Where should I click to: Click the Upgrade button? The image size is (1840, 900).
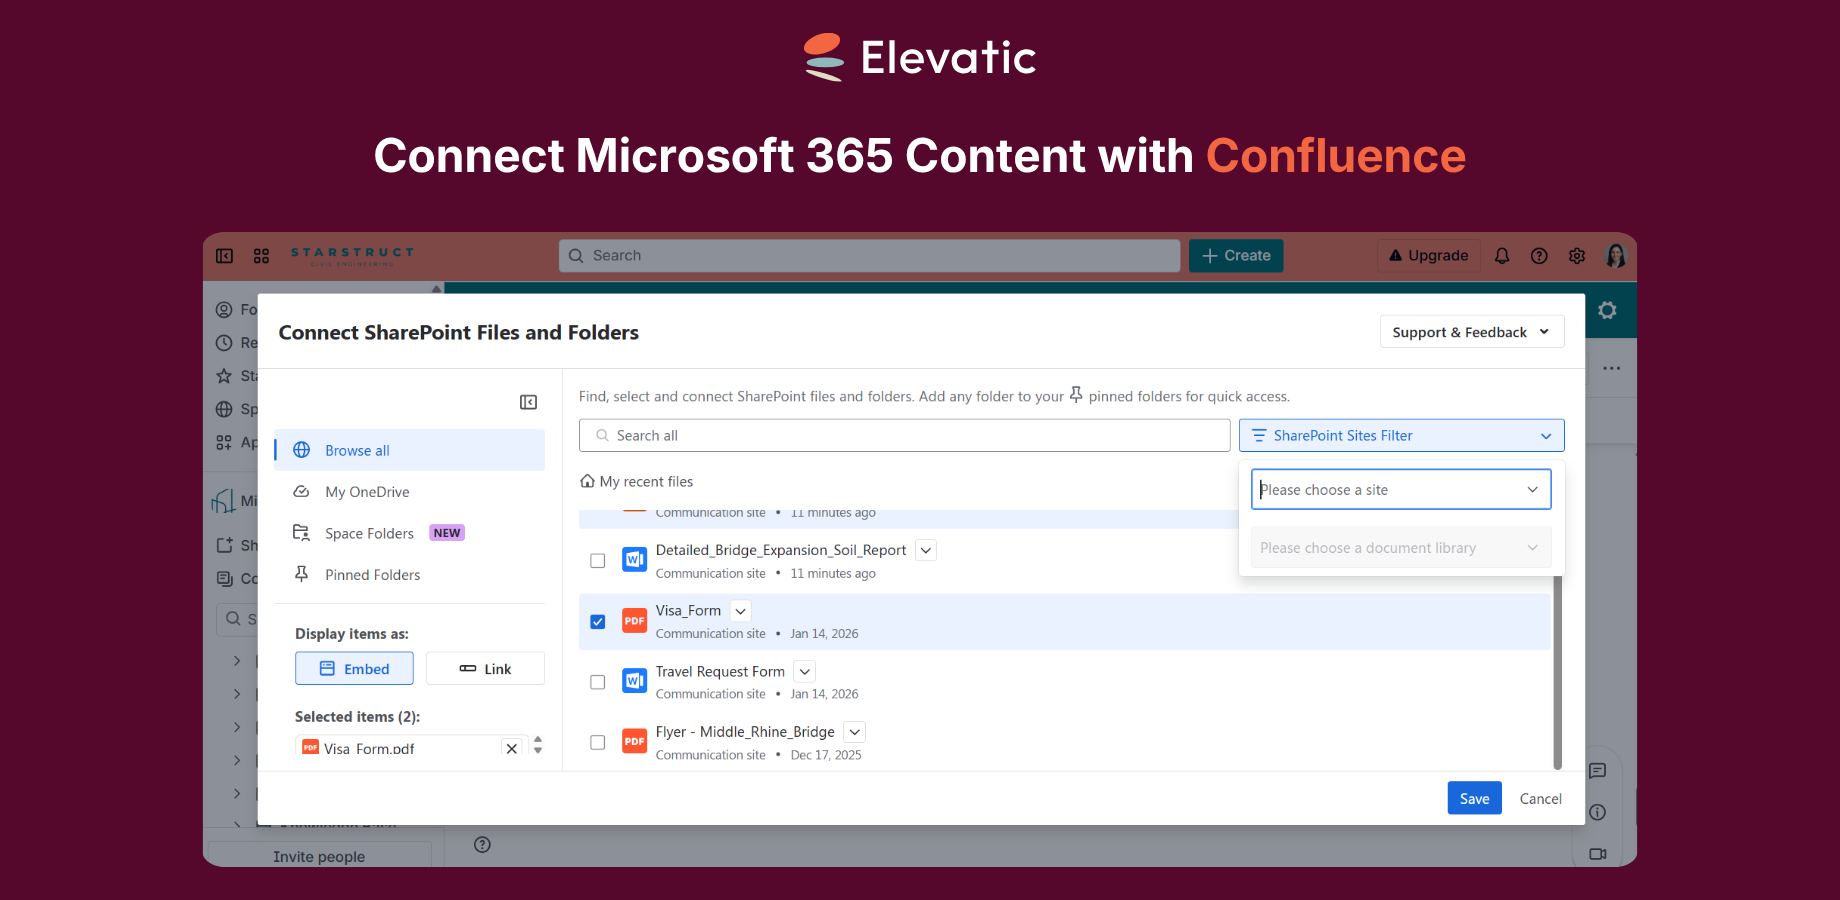[1428, 255]
